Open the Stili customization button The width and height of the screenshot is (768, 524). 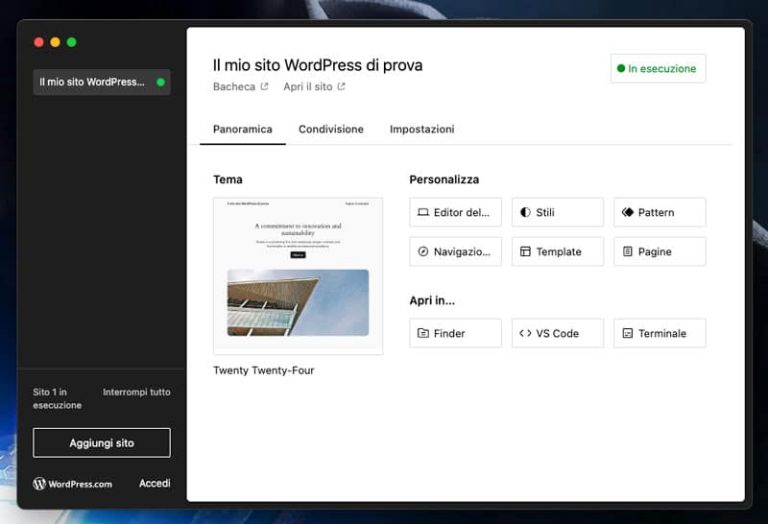(x=557, y=212)
